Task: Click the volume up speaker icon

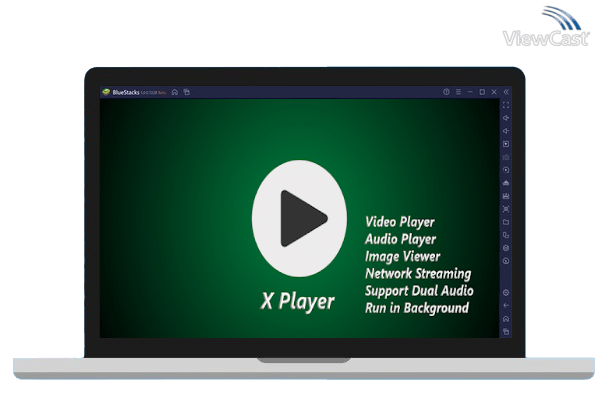Action: (506, 118)
